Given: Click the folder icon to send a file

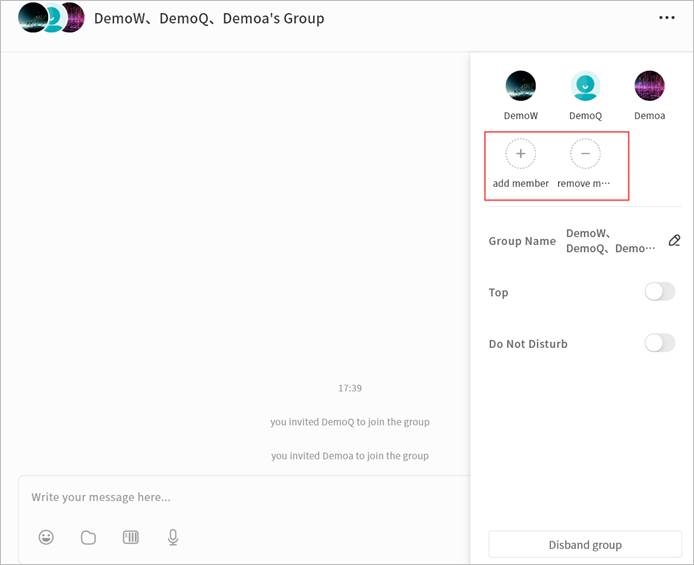Looking at the screenshot, I should [x=88, y=537].
